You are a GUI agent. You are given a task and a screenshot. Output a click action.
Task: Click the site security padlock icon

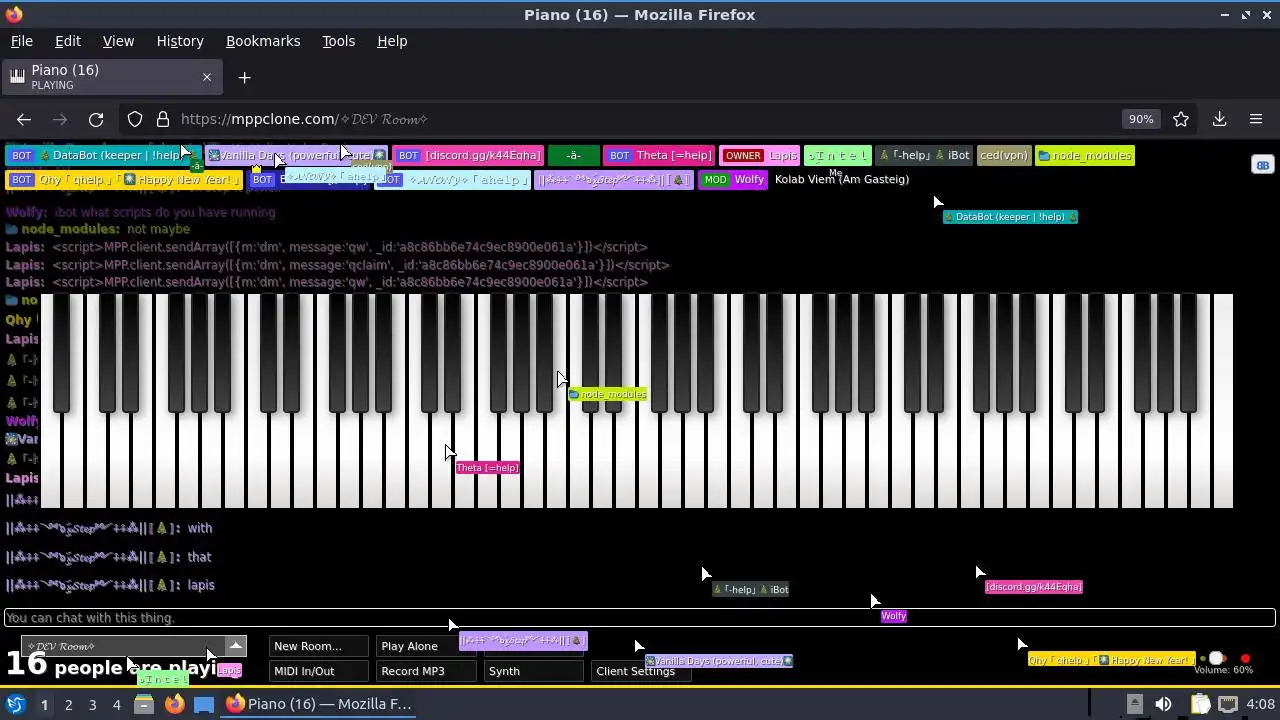[x=162, y=119]
